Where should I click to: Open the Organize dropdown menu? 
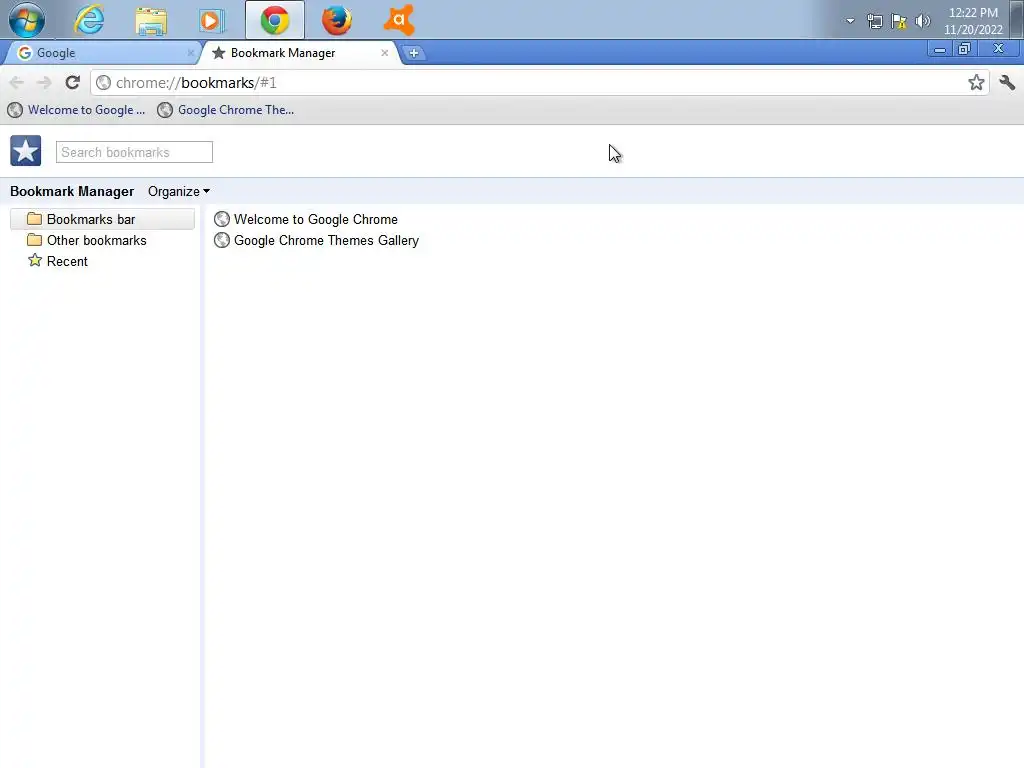tap(179, 191)
